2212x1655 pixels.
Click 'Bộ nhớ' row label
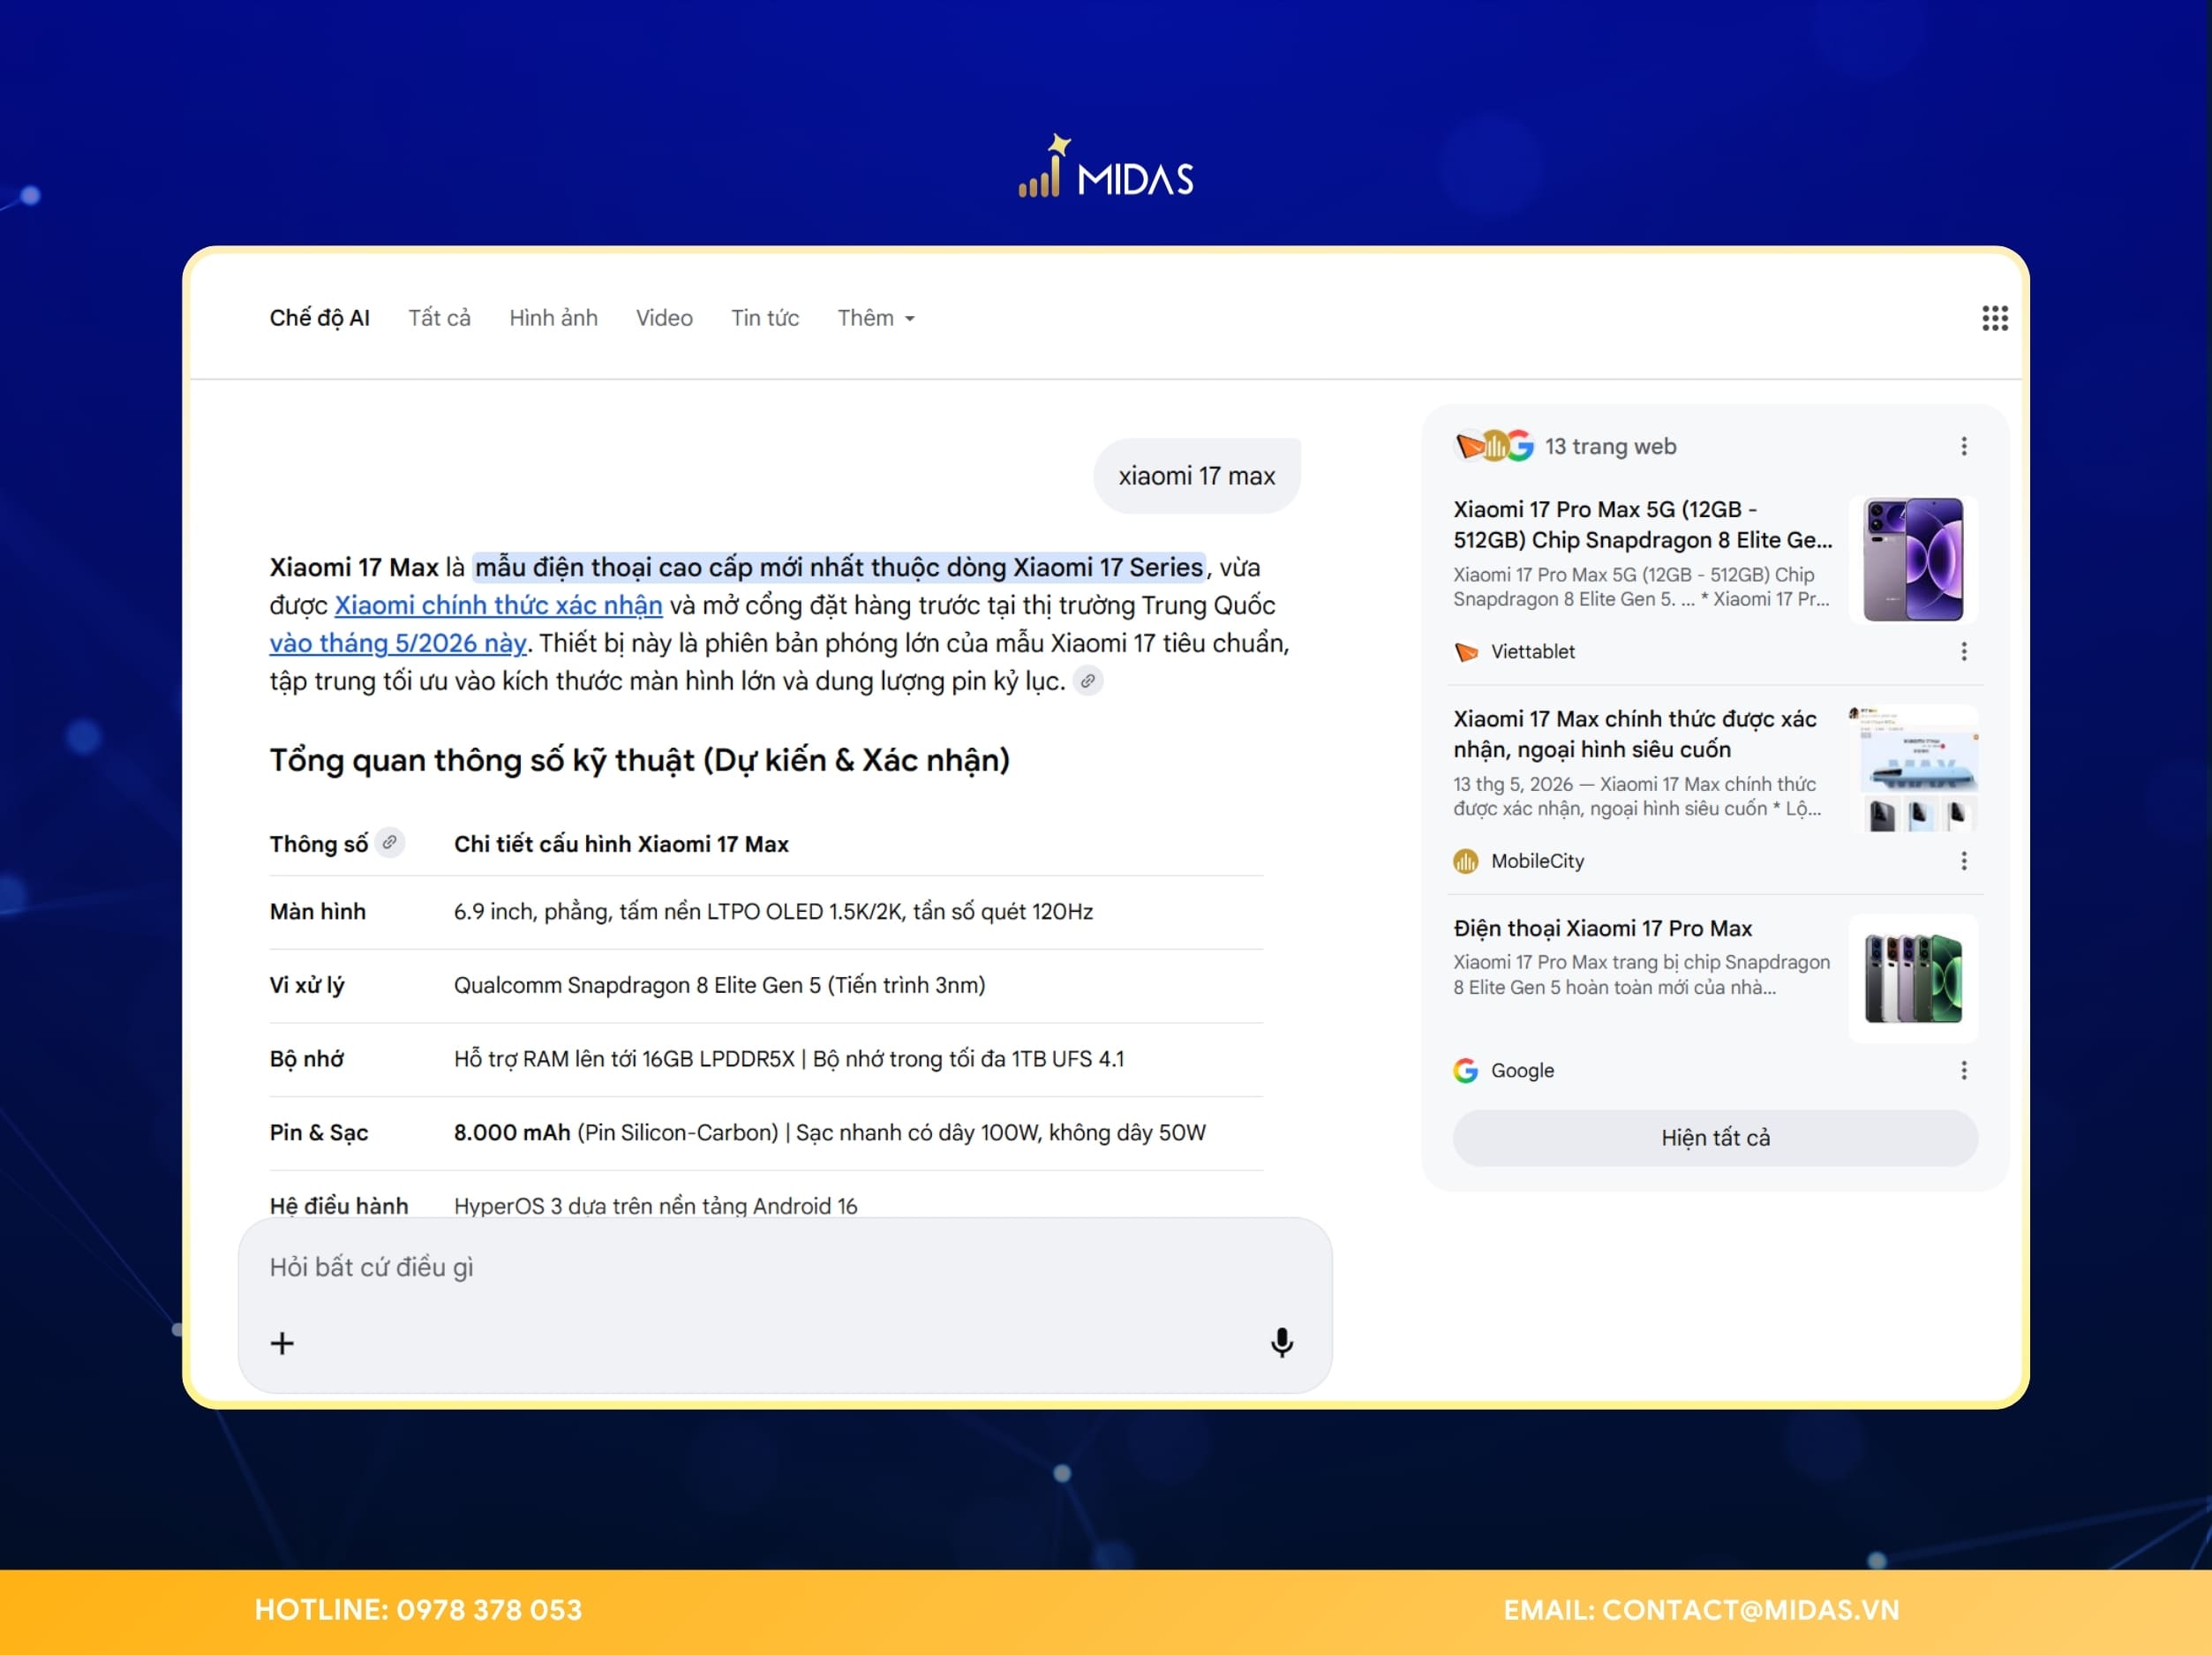(307, 1059)
